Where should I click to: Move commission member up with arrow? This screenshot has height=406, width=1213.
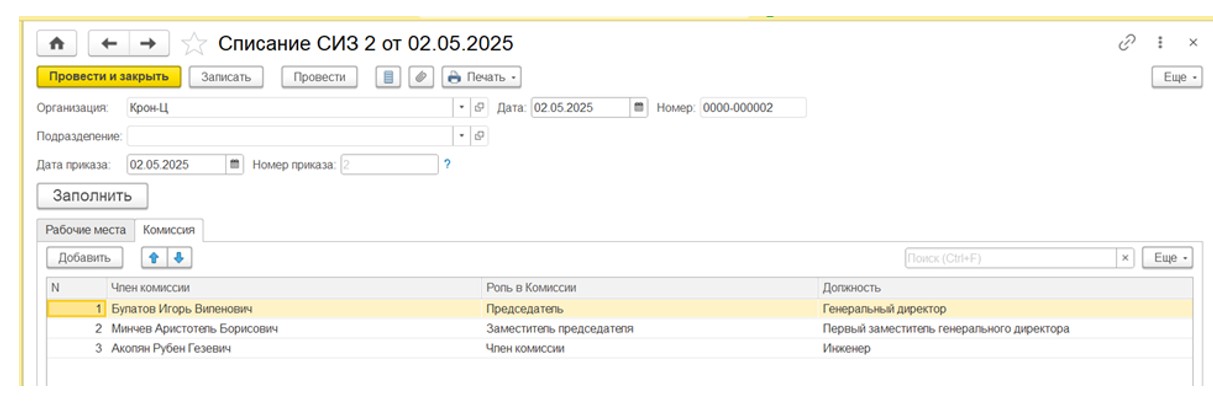click(x=154, y=258)
